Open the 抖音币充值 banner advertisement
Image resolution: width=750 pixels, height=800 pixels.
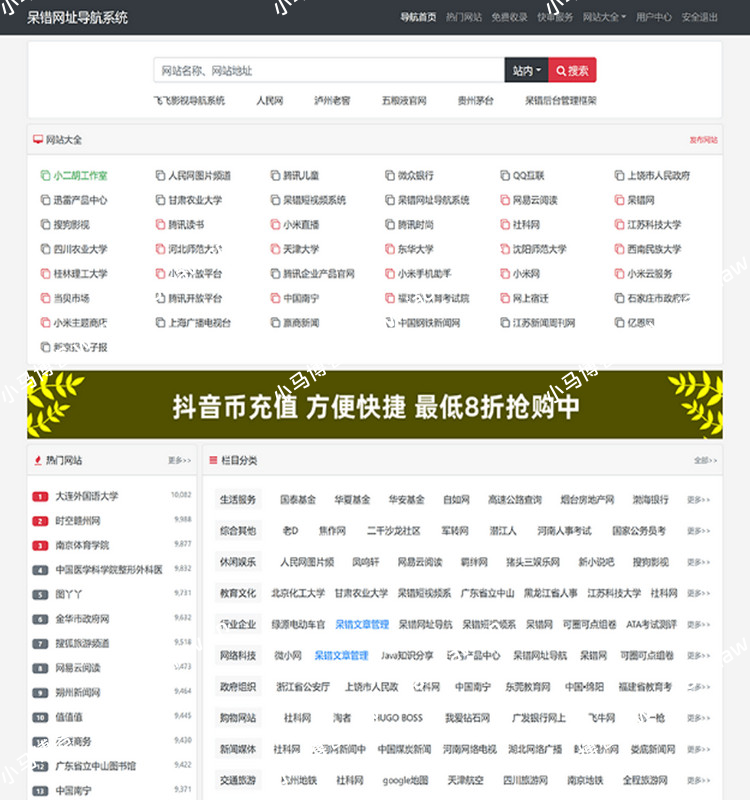tap(375, 405)
